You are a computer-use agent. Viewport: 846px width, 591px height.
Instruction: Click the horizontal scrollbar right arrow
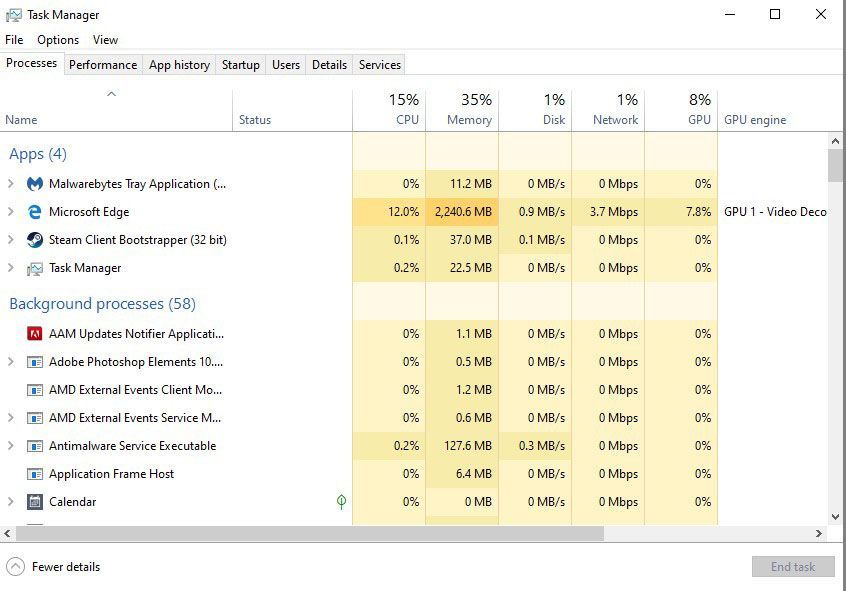click(x=818, y=534)
